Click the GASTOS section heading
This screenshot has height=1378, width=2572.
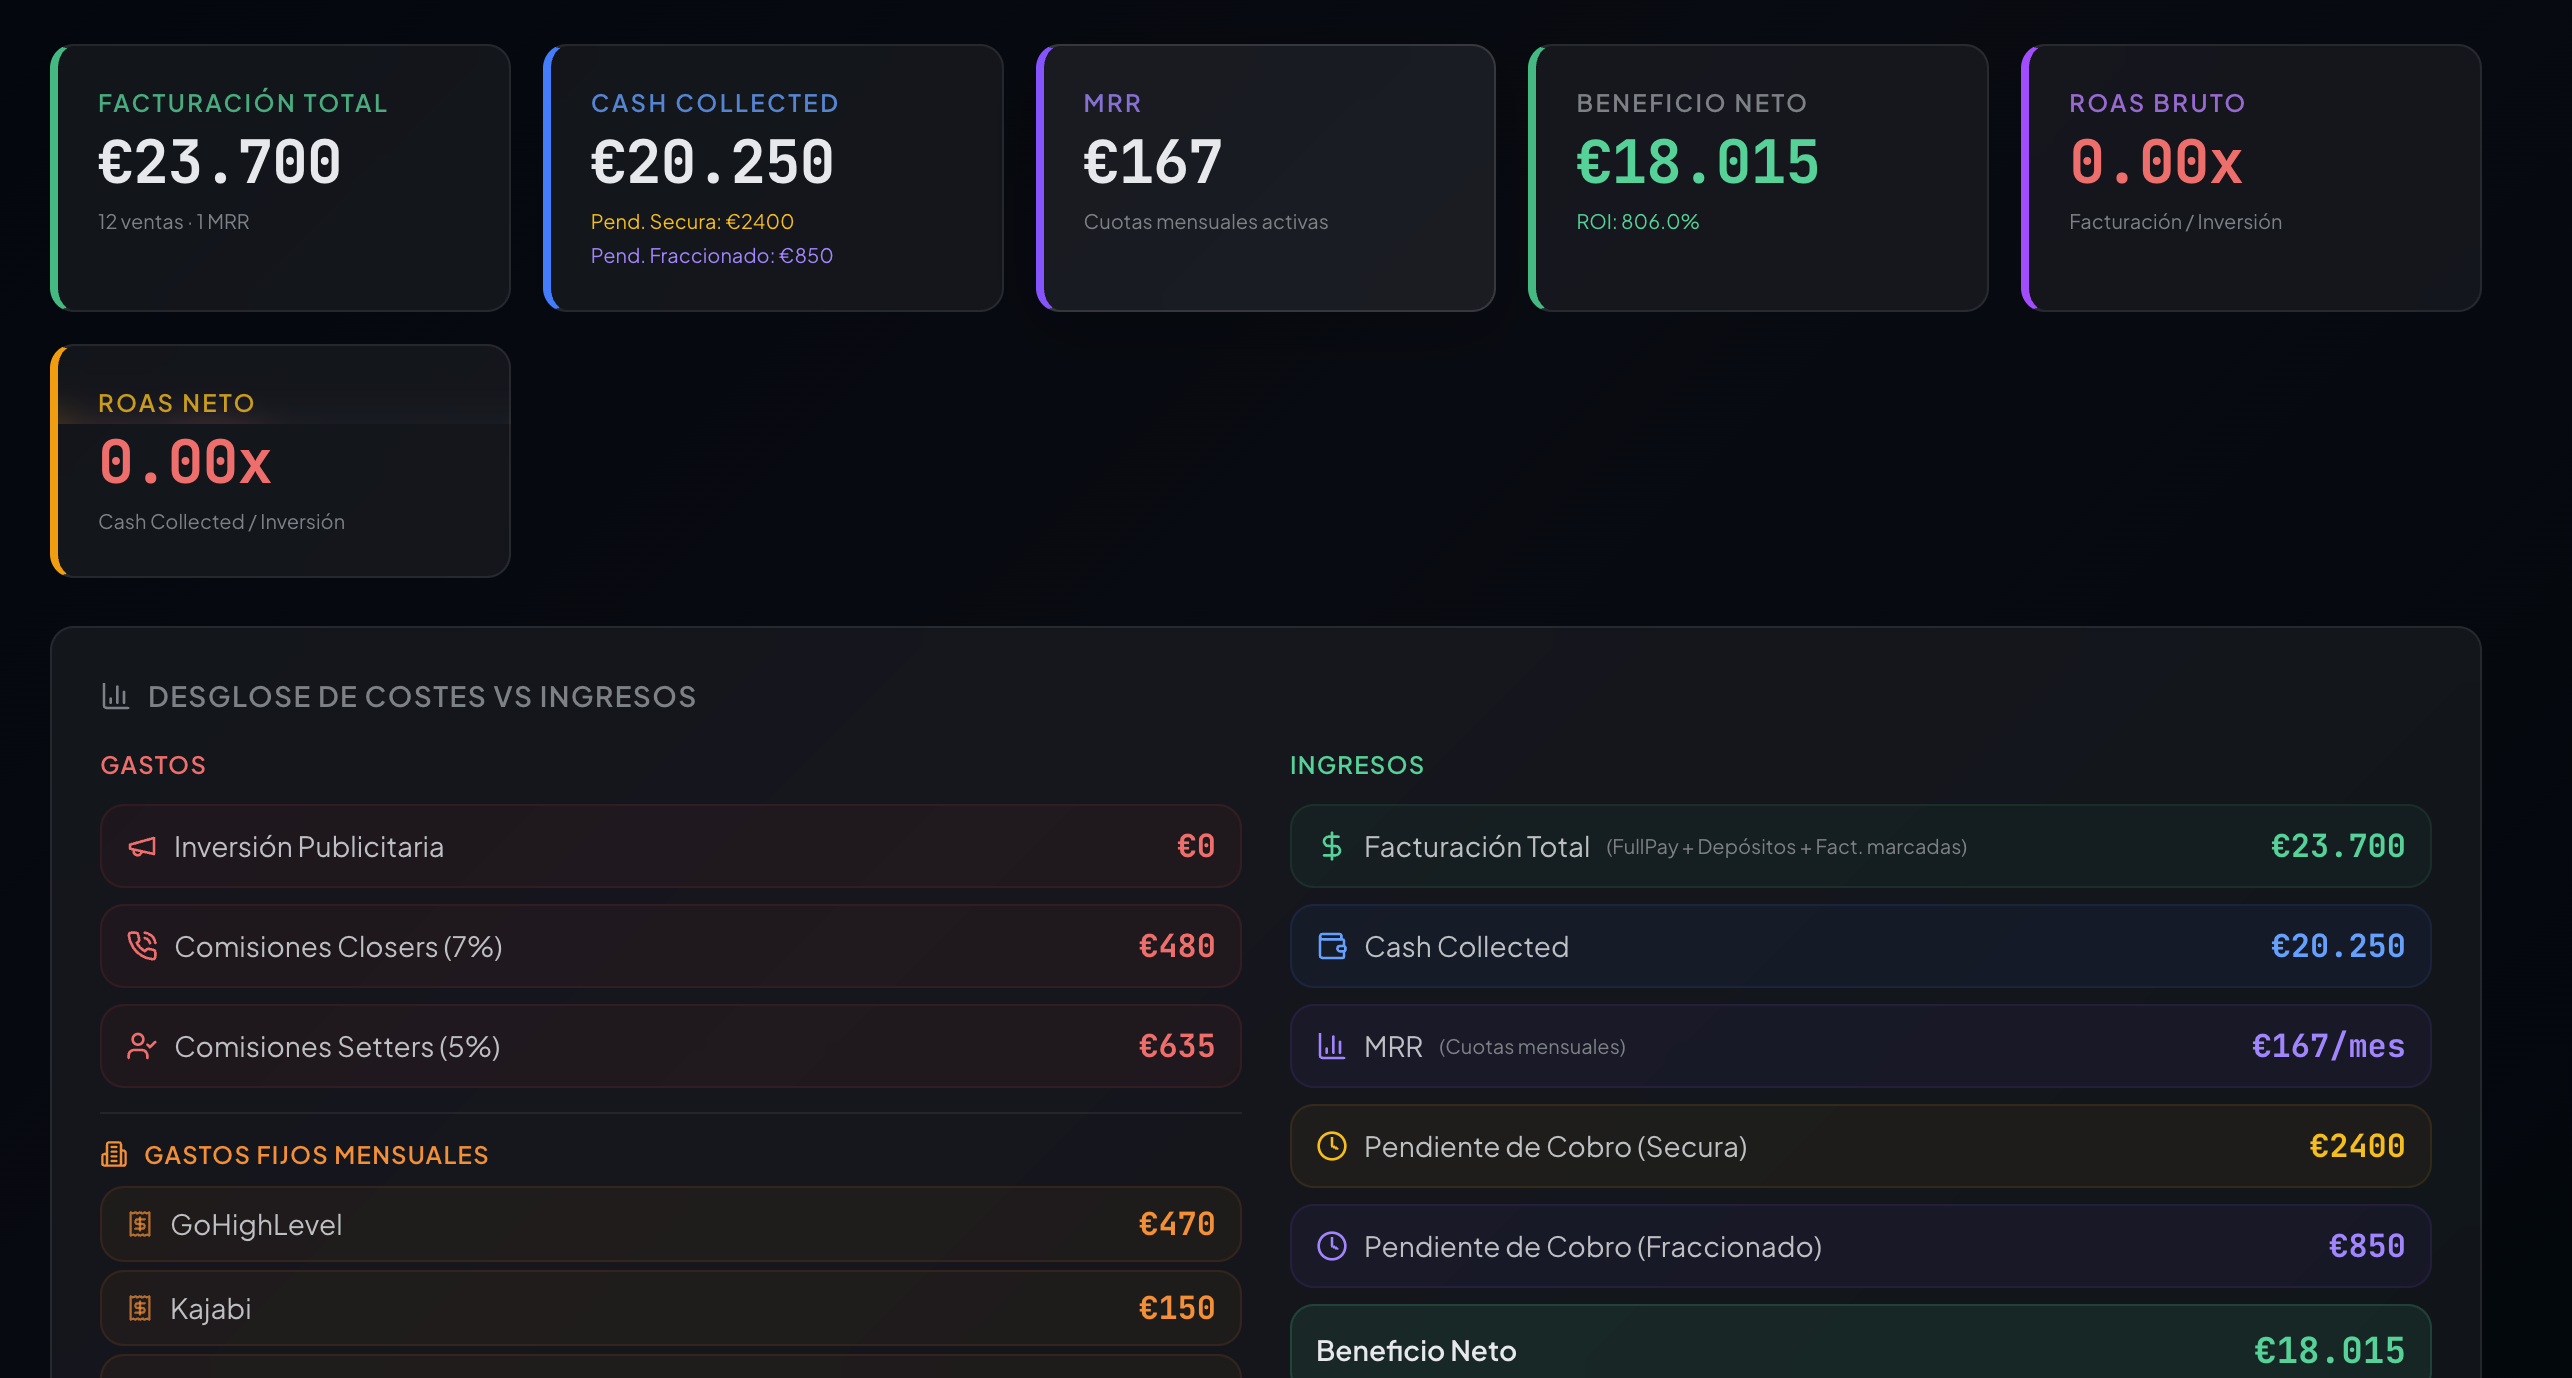[x=153, y=765]
